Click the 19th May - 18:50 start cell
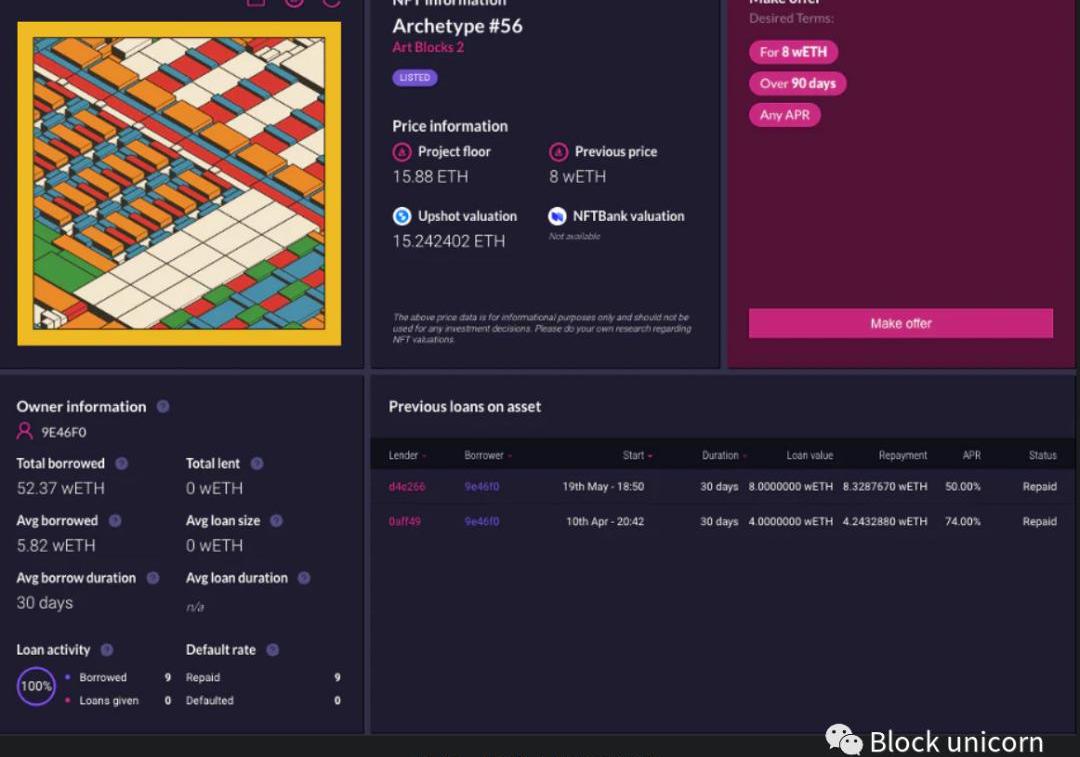Viewport: 1080px width, 757px height. point(603,486)
